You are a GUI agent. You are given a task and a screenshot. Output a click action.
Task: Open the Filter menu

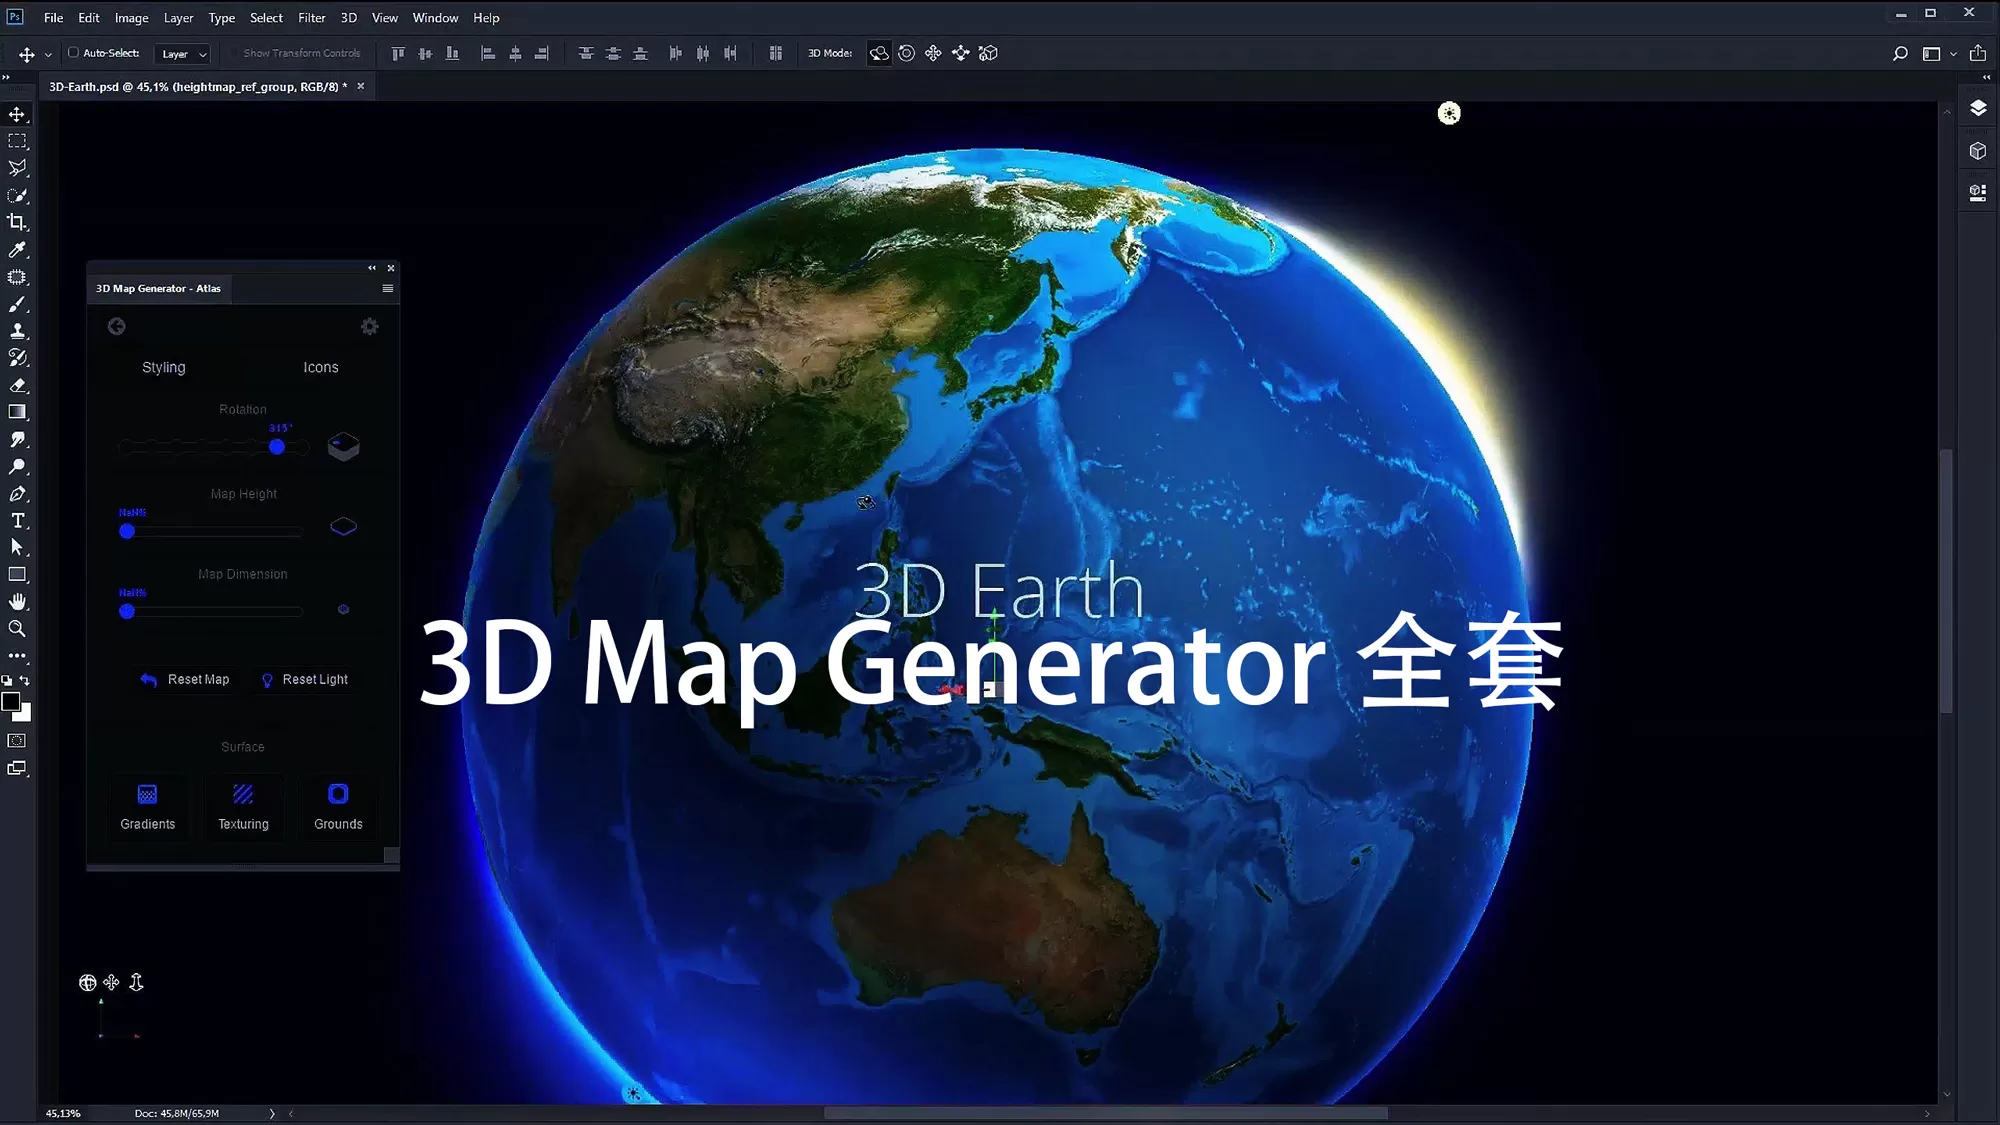point(312,18)
